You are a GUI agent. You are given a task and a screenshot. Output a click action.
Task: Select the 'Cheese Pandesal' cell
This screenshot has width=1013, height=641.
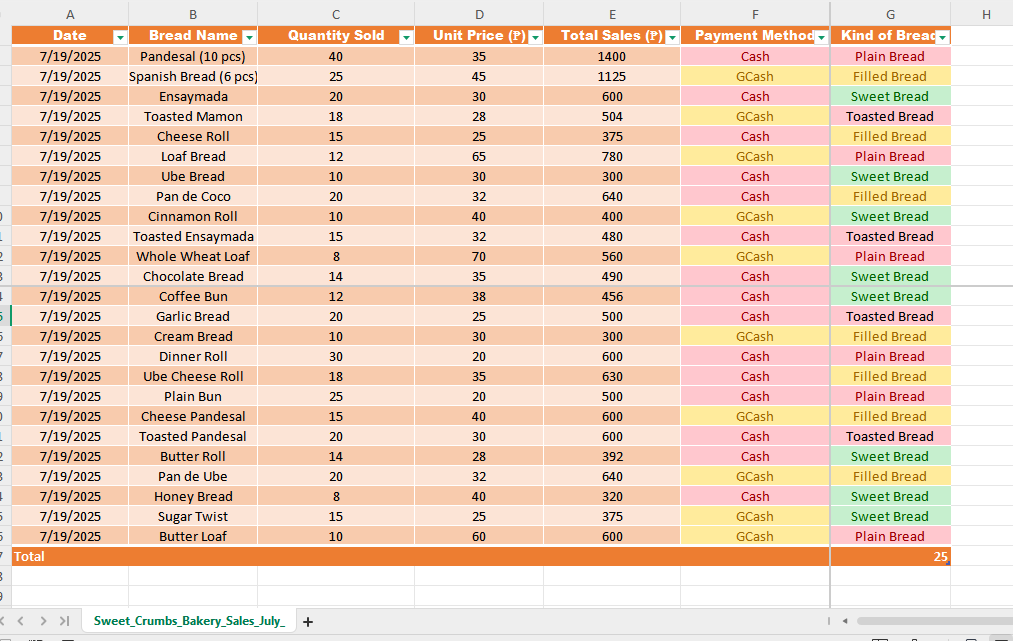click(193, 417)
